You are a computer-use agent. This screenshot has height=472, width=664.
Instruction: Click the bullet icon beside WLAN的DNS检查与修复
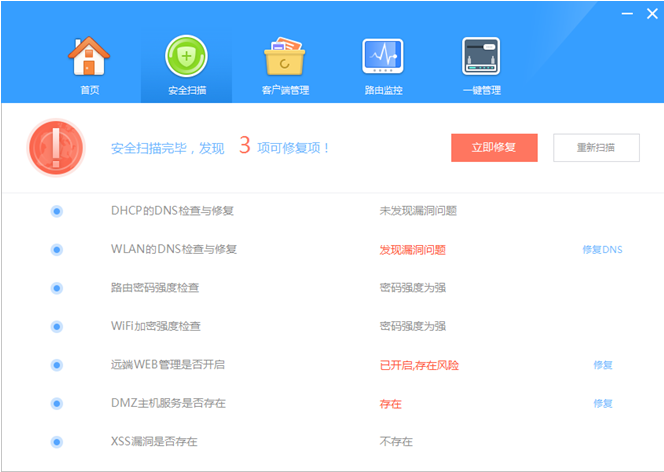click(x=56, y=249)
